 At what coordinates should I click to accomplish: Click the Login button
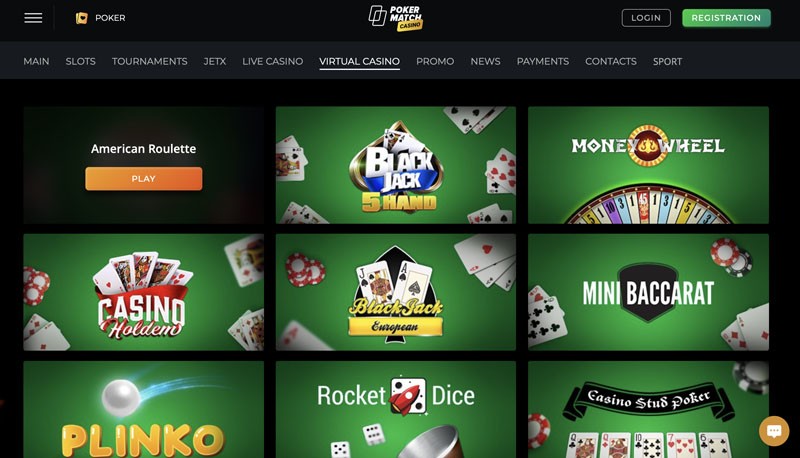[646, 18]
